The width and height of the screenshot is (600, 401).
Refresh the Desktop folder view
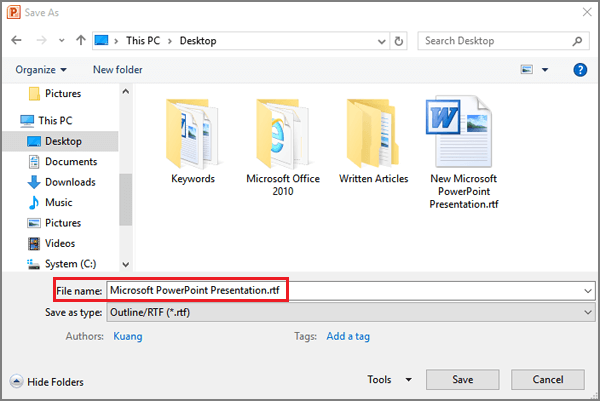pyautogui.click(x=399, y=41)
